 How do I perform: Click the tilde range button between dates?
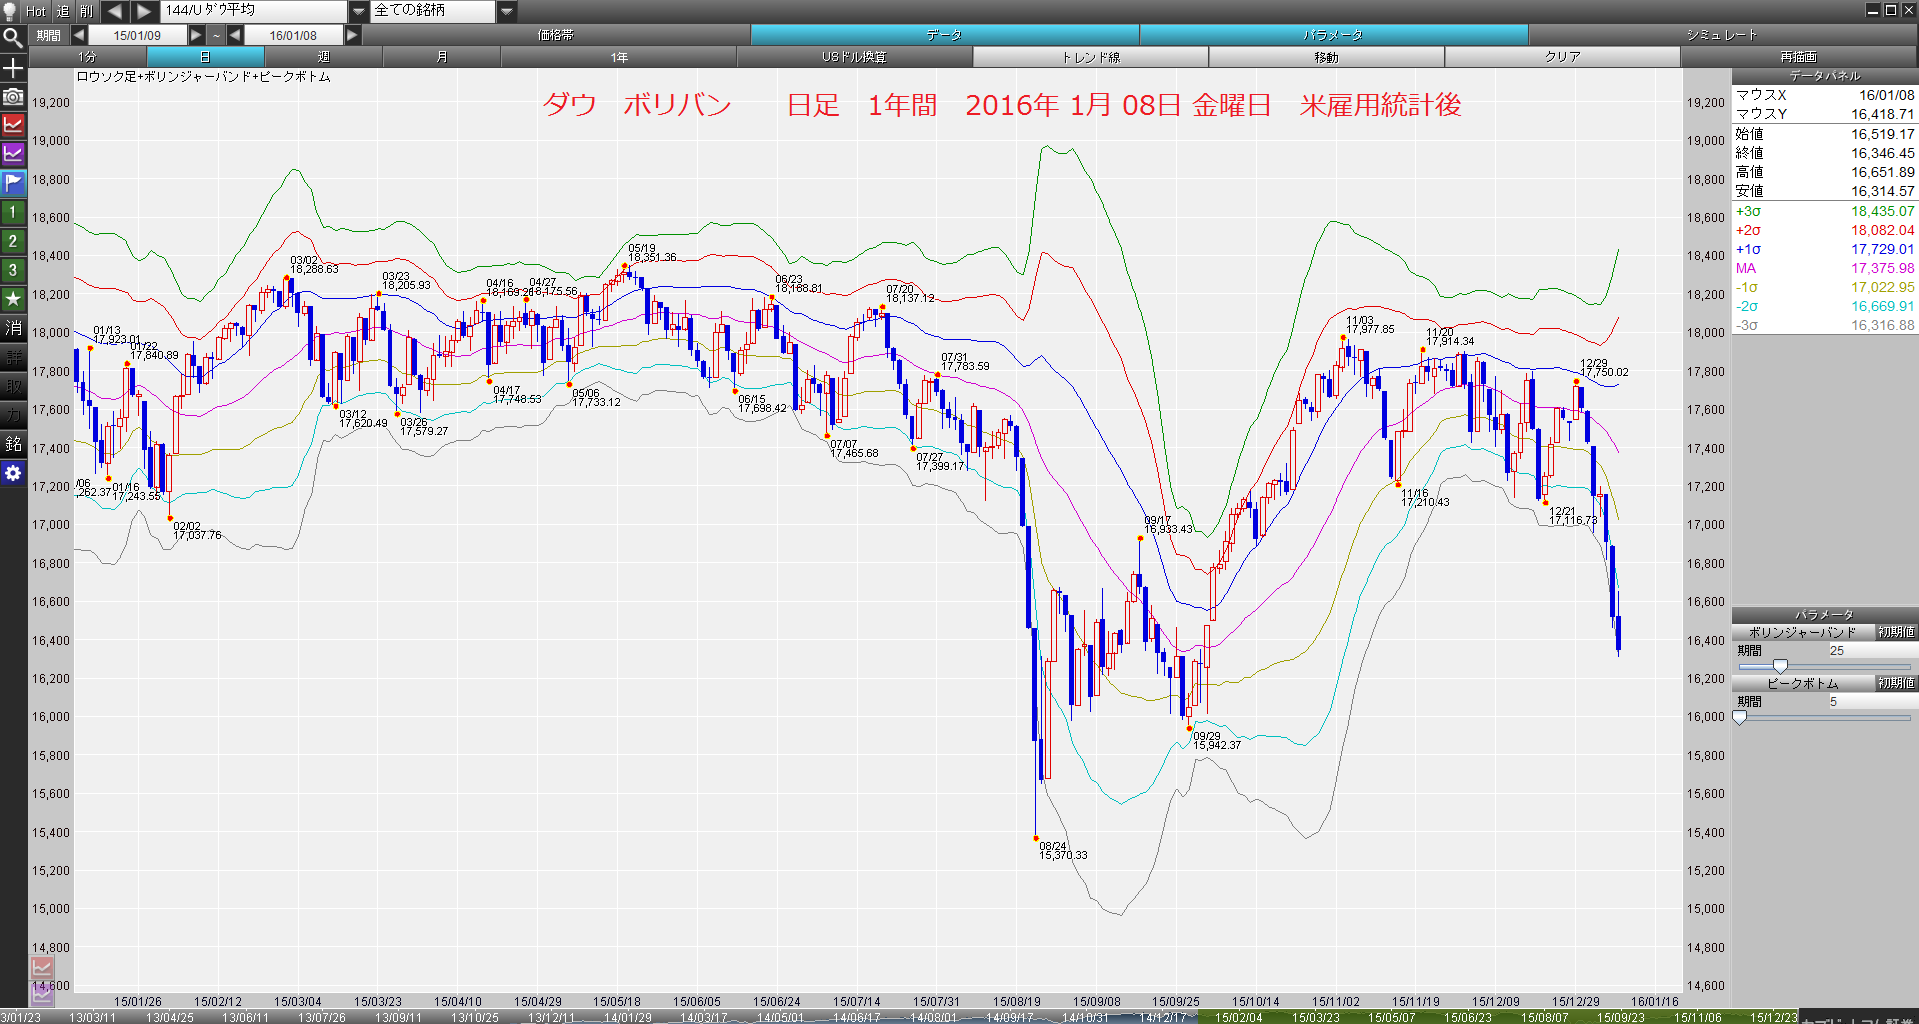(x=216, y=35)
